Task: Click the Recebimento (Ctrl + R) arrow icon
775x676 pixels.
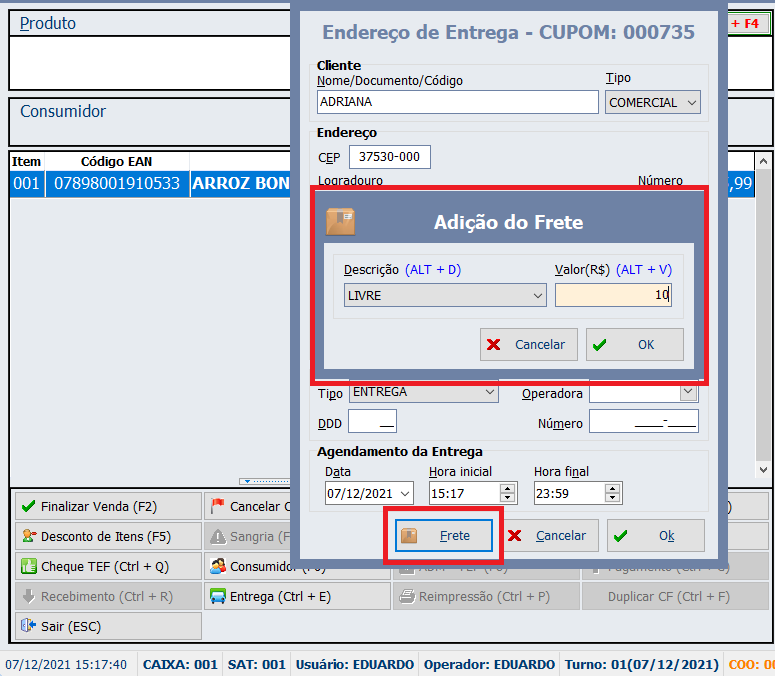Action: tap(28, 597)
